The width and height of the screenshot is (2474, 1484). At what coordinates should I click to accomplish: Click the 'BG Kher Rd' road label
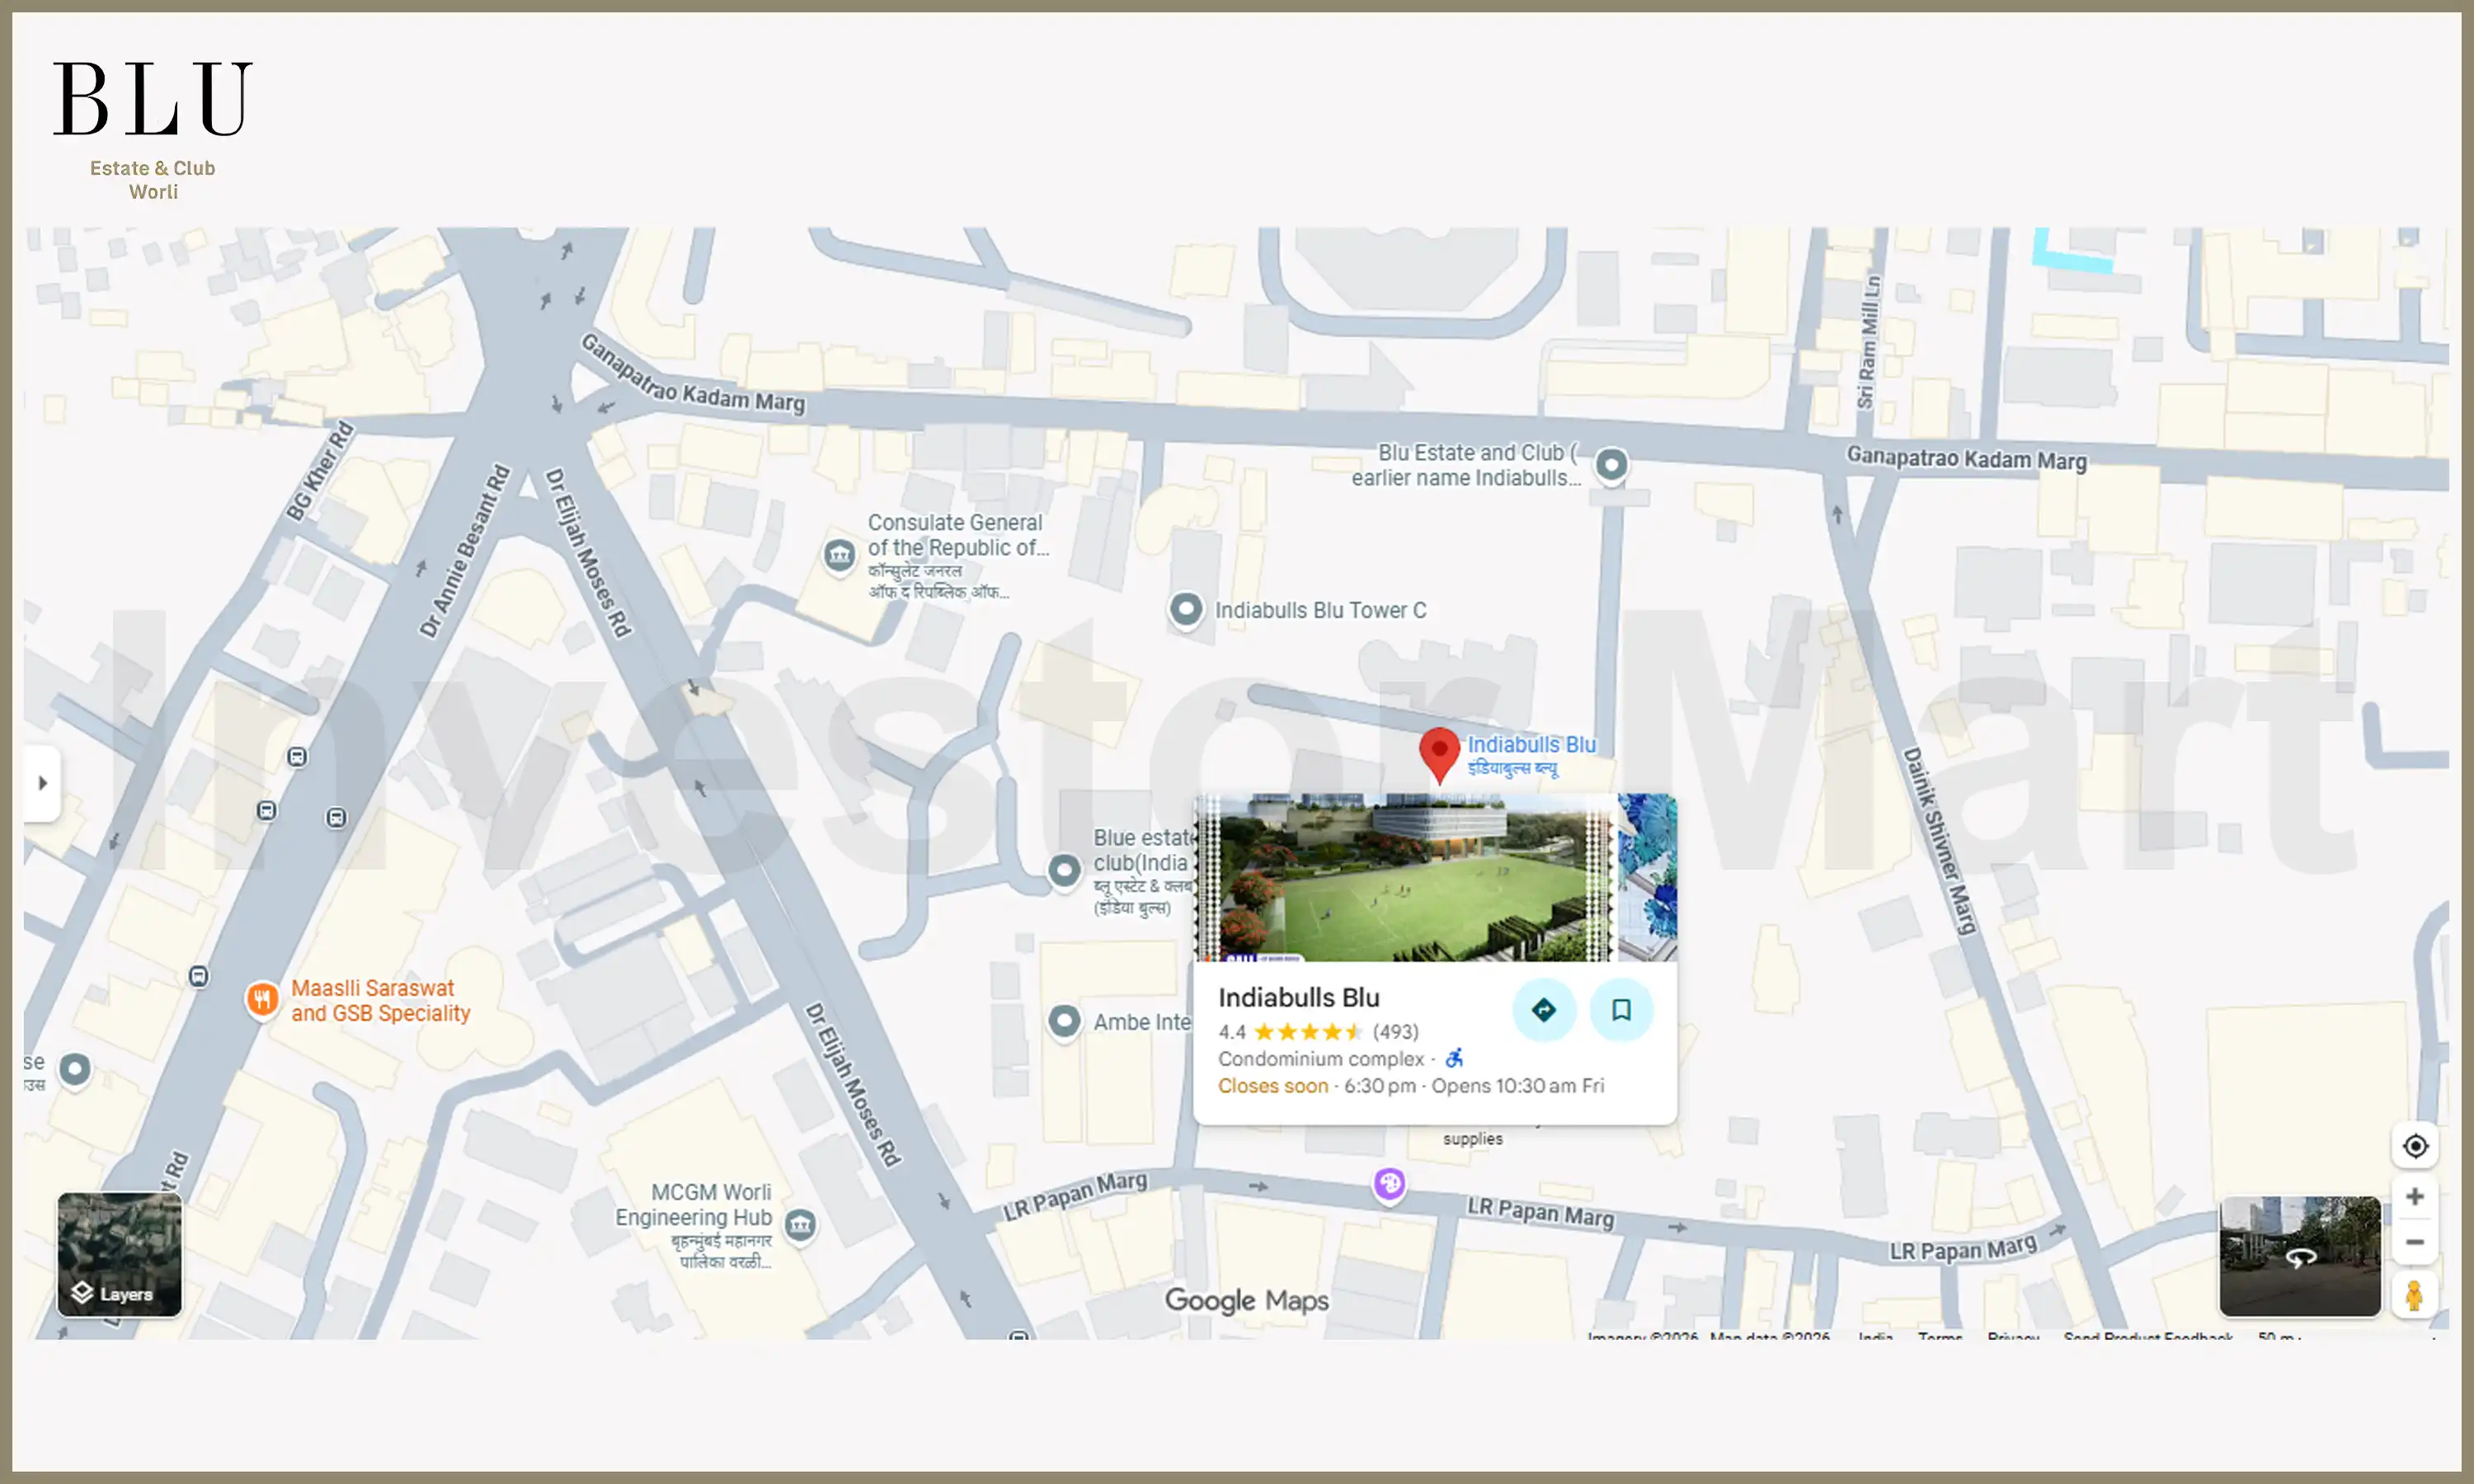[320, 470]
